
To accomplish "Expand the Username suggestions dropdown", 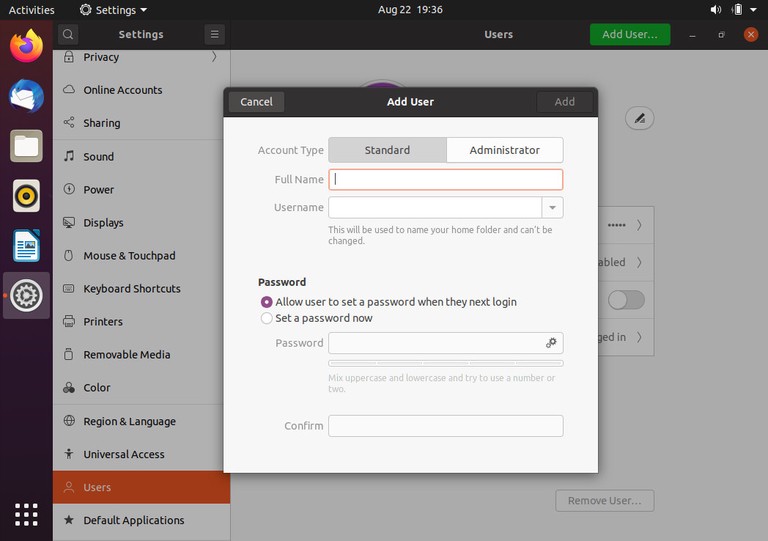I will tap(552, 208).
